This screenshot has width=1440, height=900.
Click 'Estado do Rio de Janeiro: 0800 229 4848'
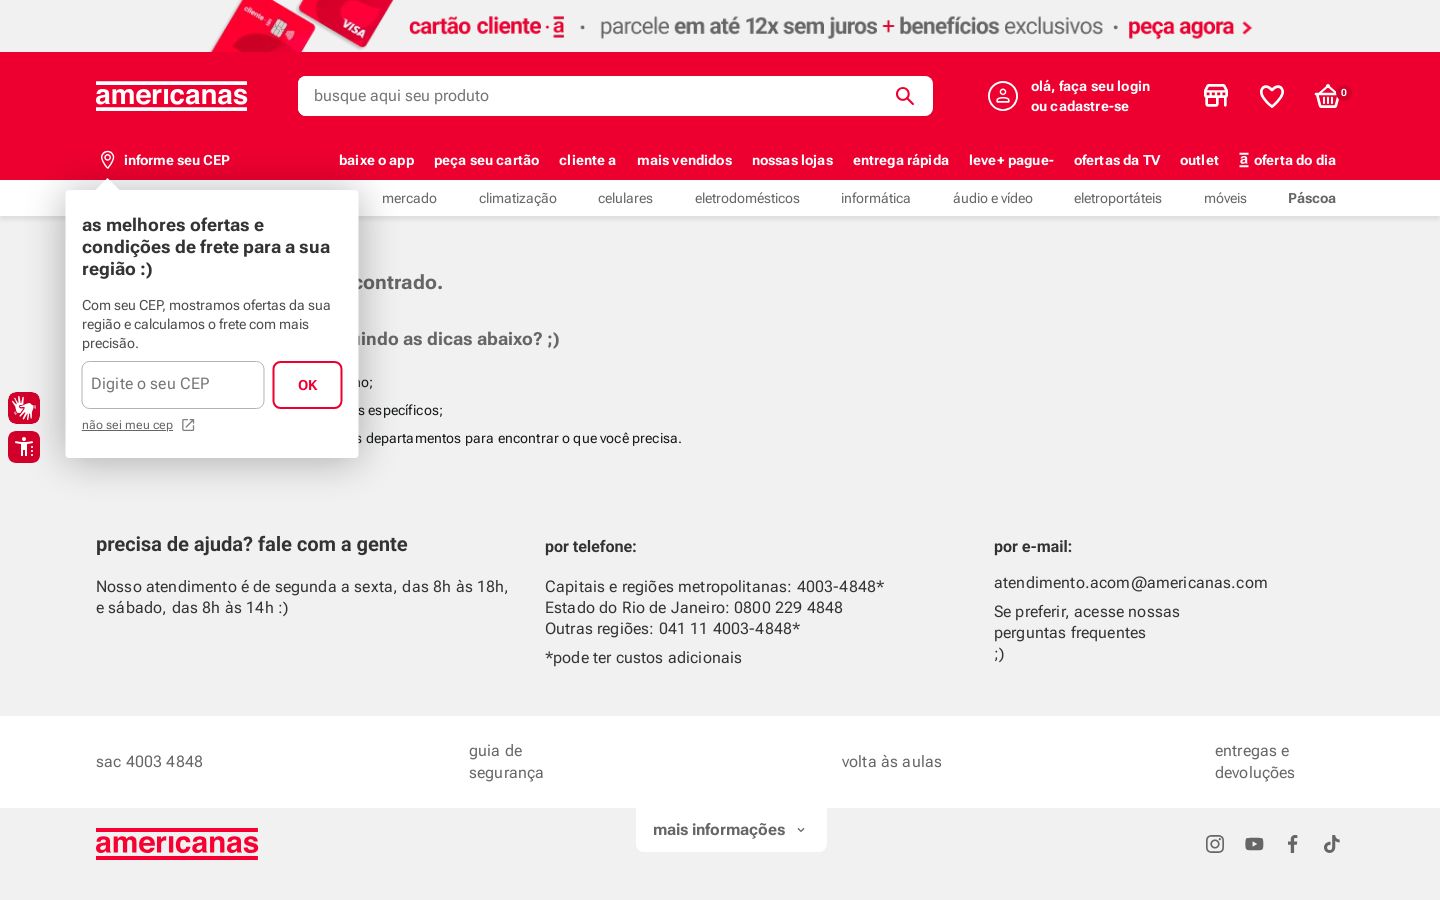pos(694,608)
